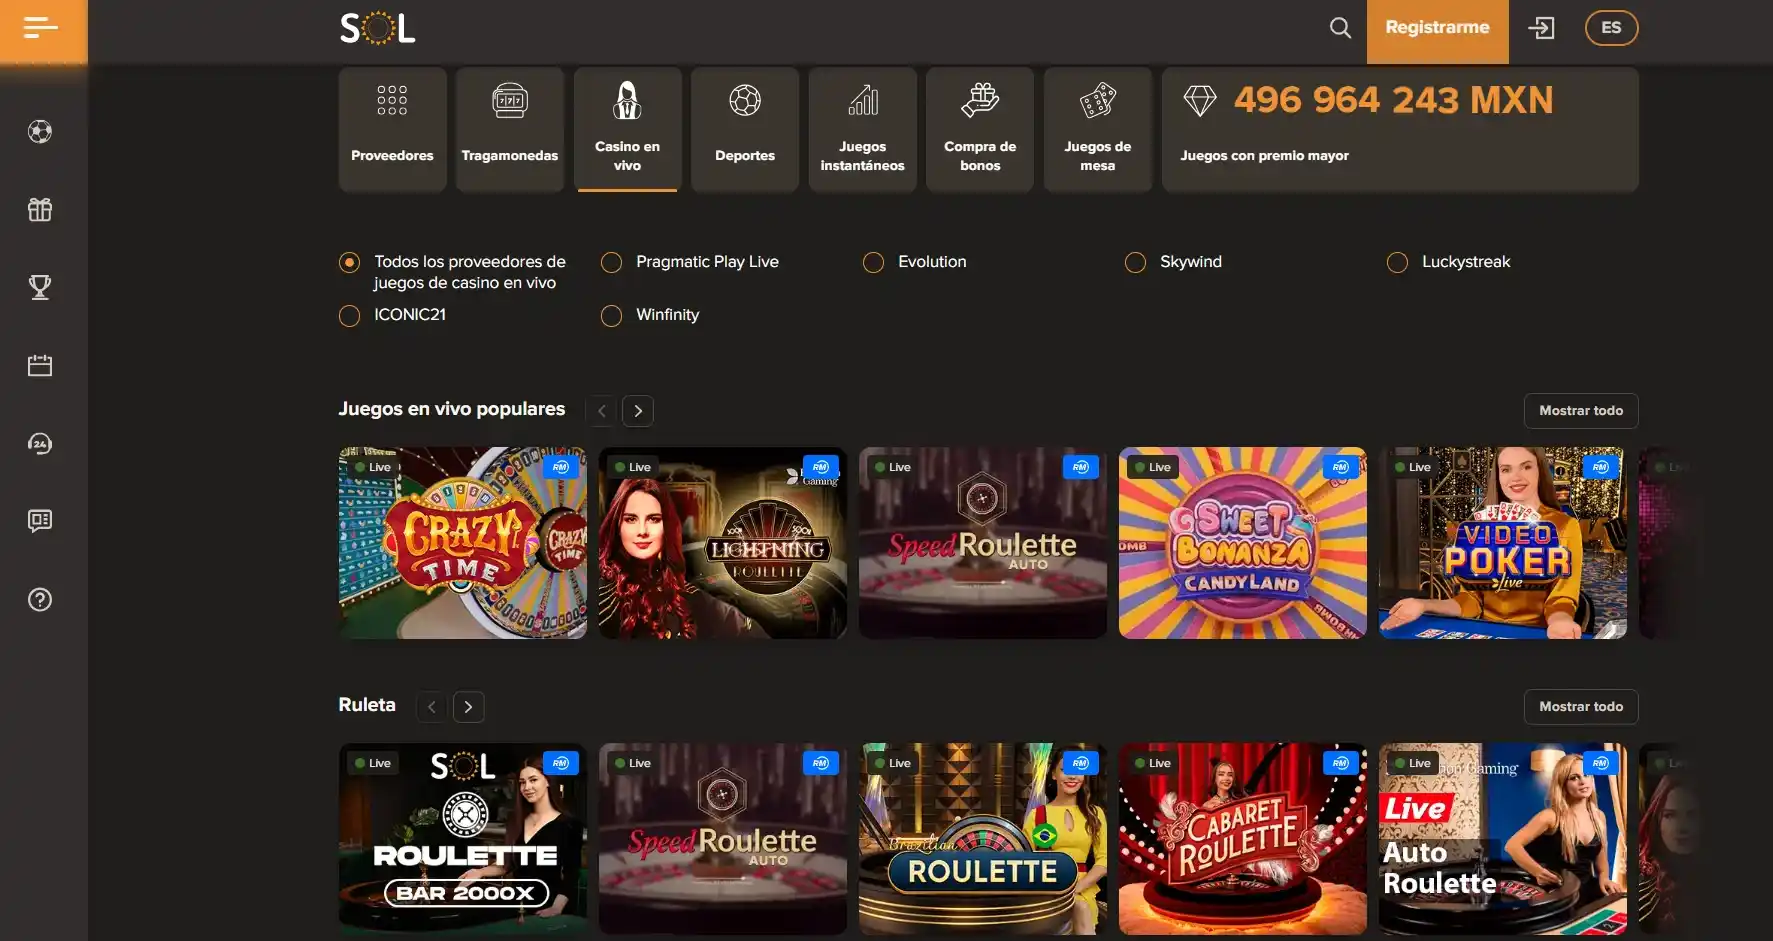Viewport: 1773px width, 941px height.
Task: Open Speed Roulette Auto in popular games
Action: [x=983, y=543]
